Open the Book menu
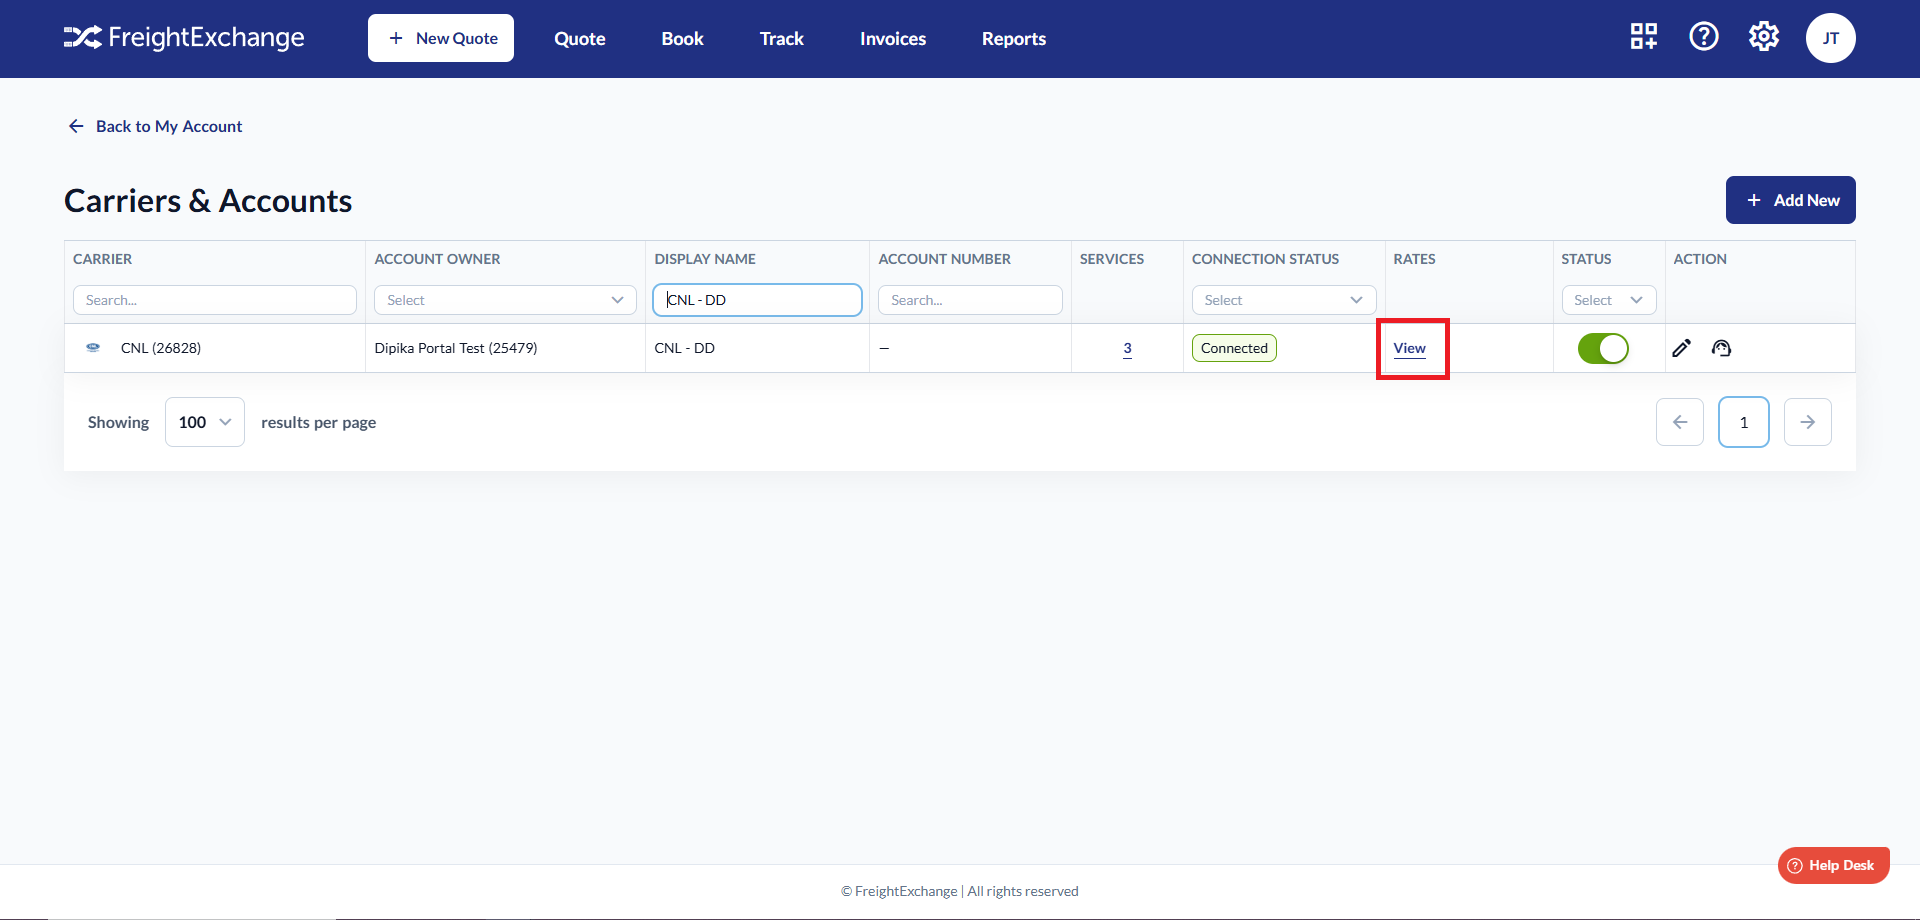 [x=683, y=38]
